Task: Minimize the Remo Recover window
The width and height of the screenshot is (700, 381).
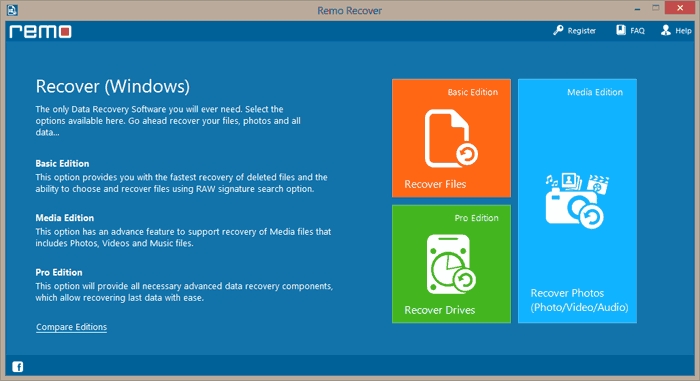Action: tap(637, 8)
